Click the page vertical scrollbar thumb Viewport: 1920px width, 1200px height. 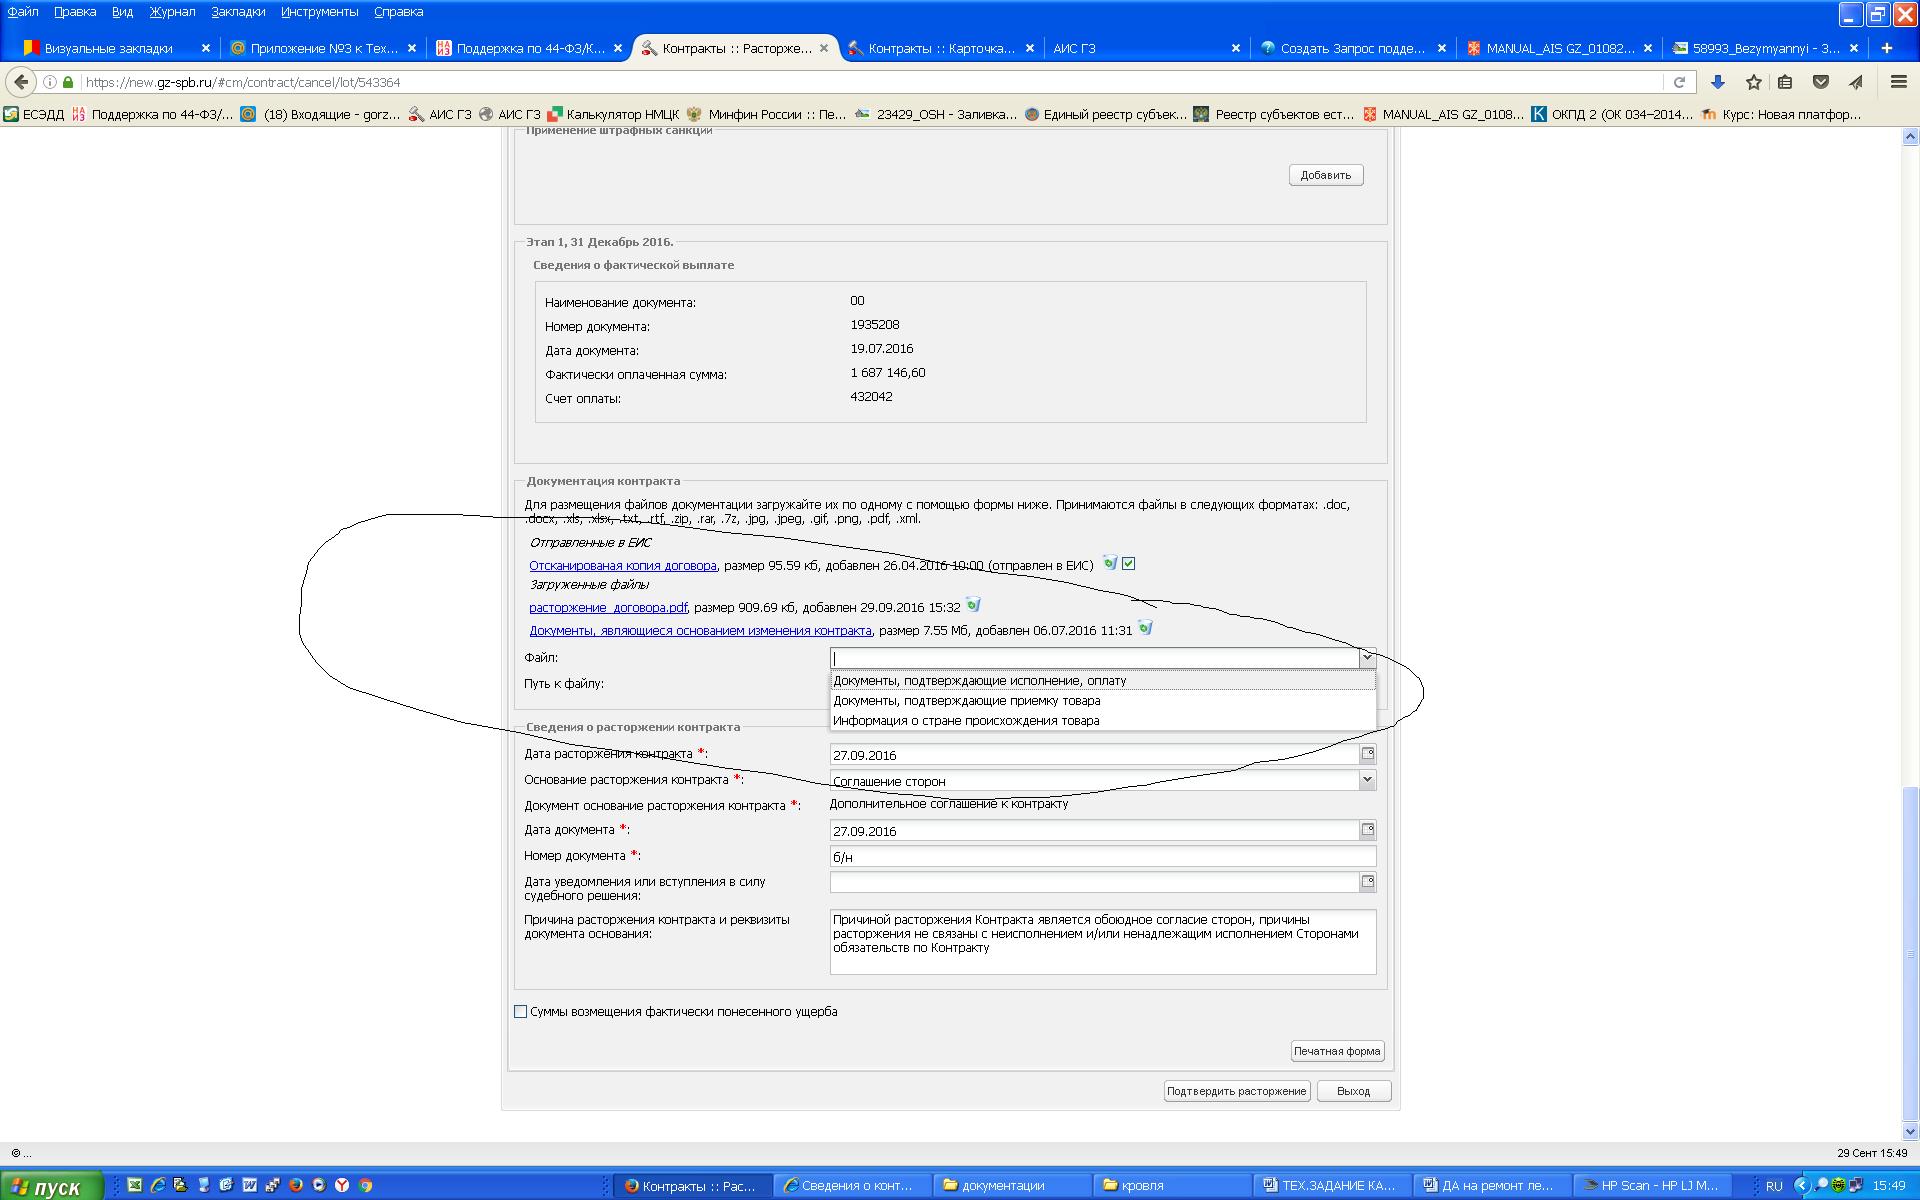pos(1910,954)
